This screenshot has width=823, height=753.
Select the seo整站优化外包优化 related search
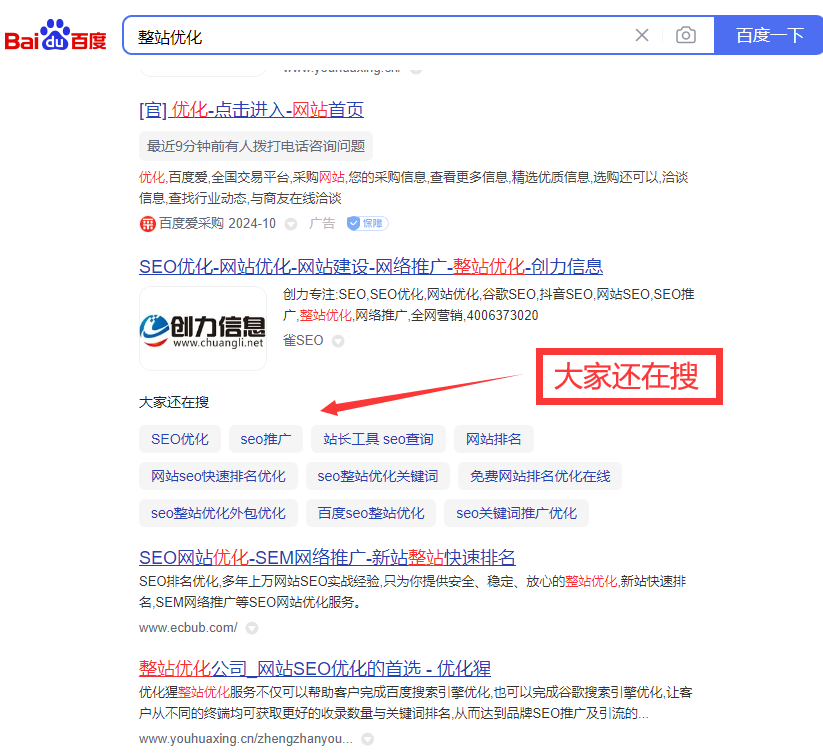pos(218,513)
